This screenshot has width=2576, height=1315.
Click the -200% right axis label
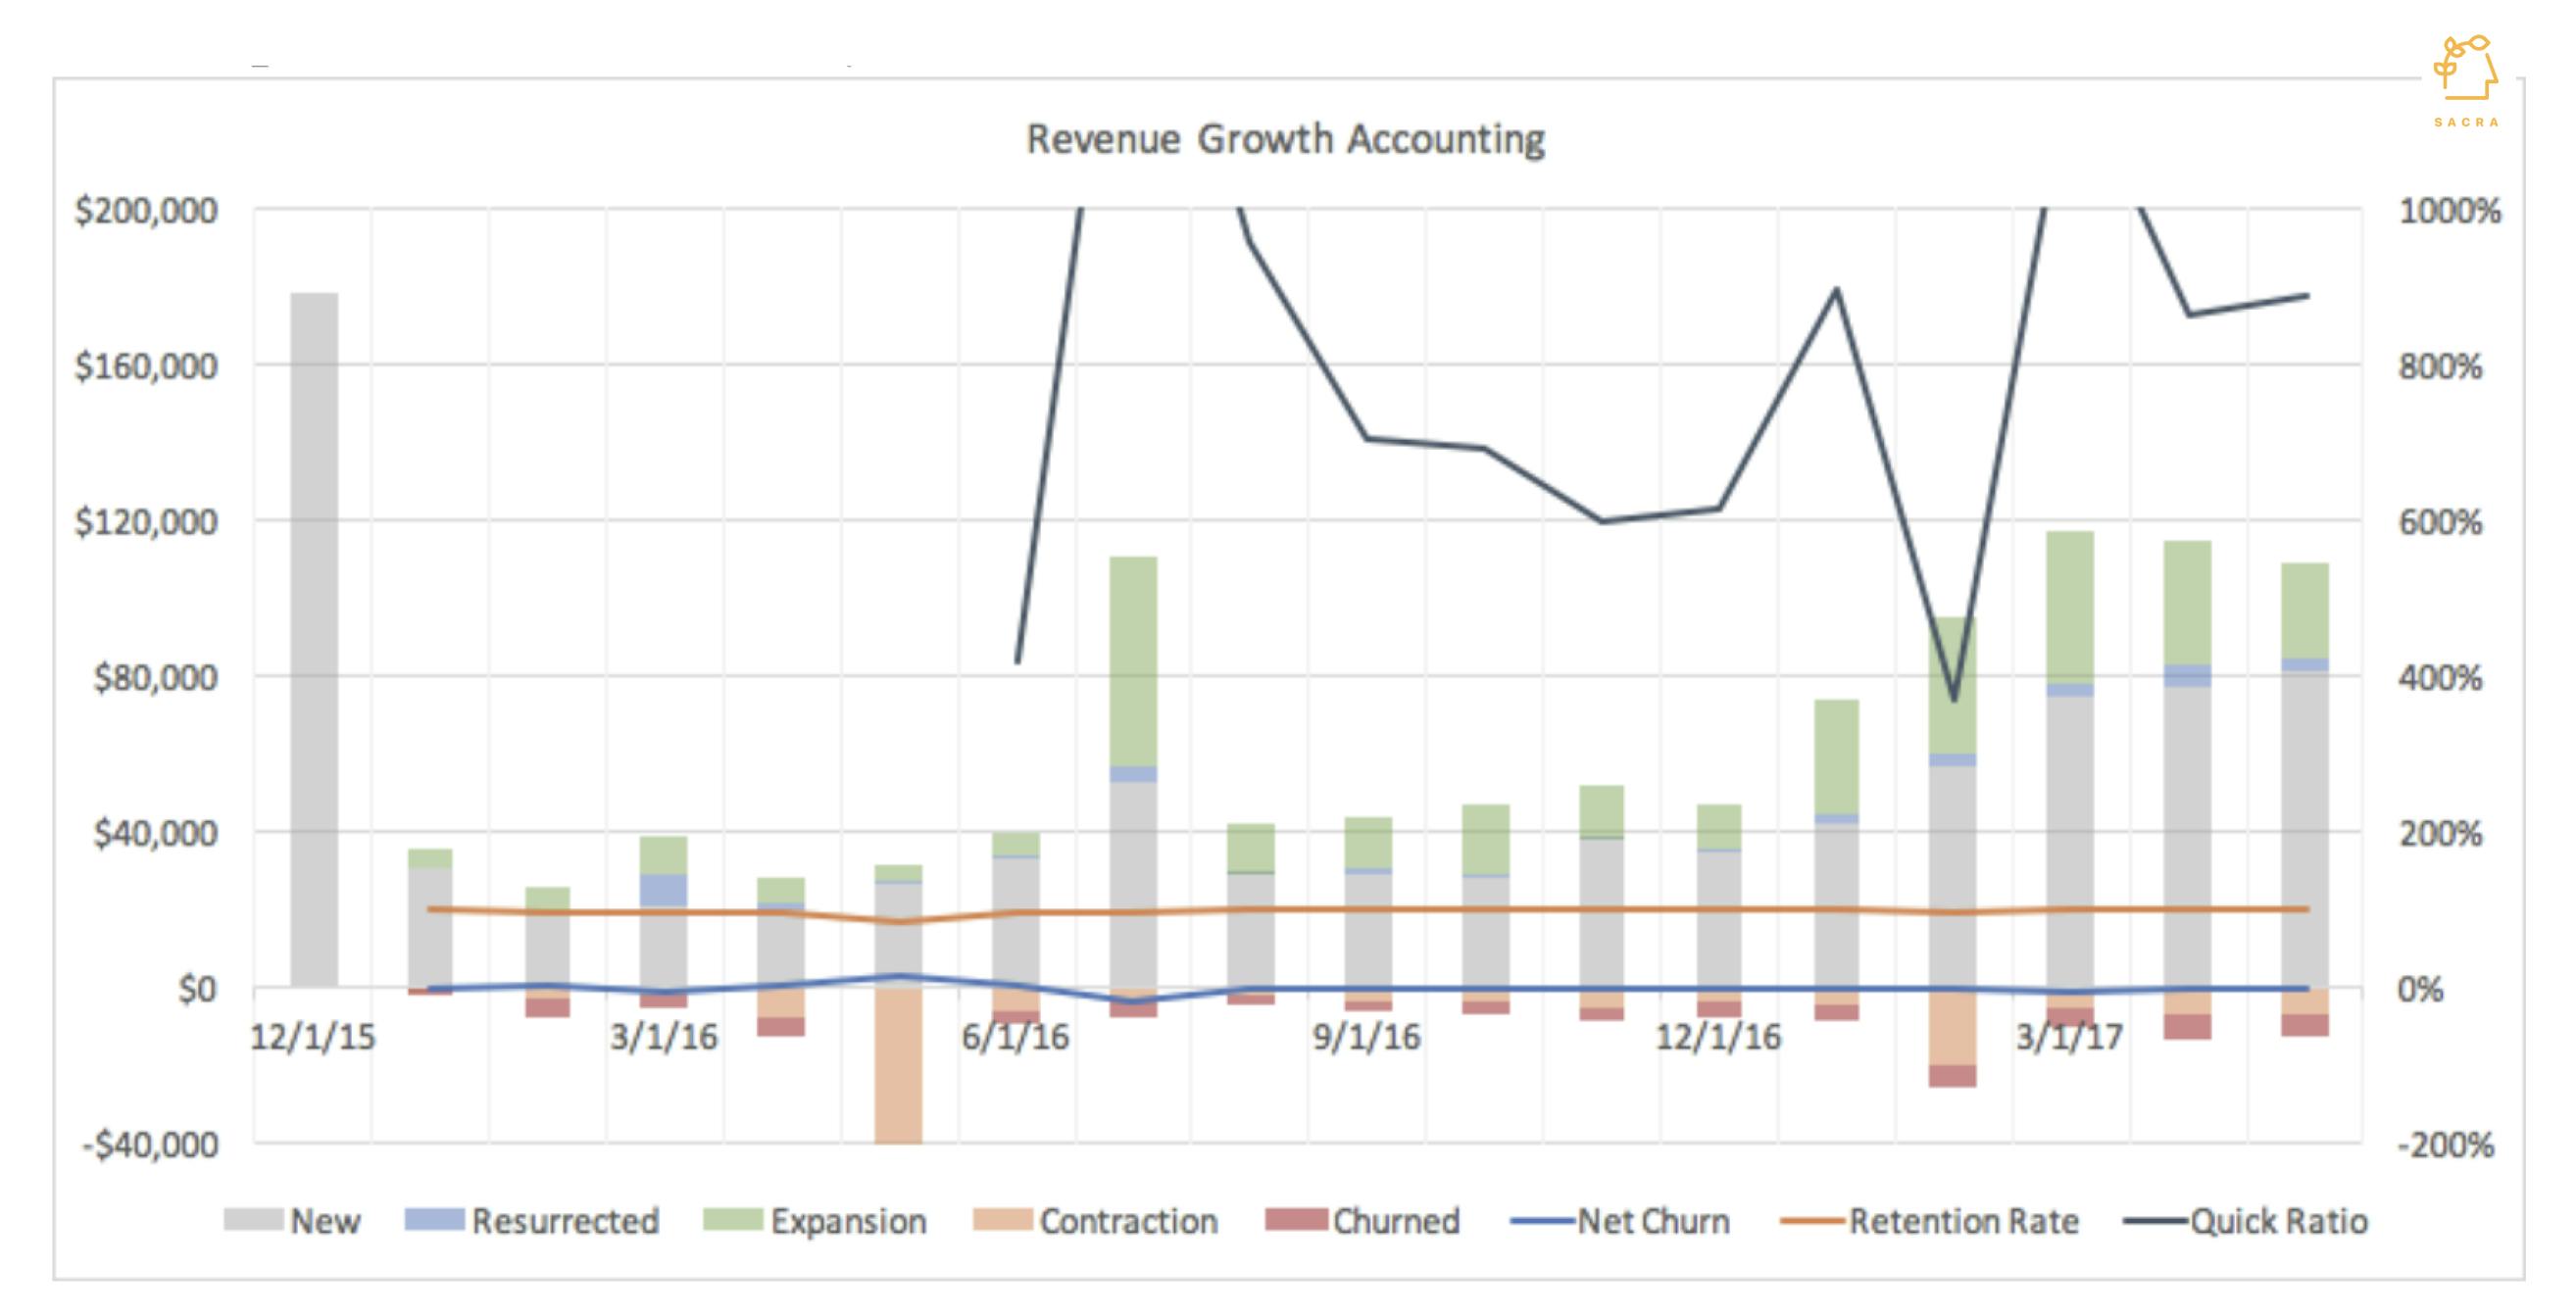2446,1145
